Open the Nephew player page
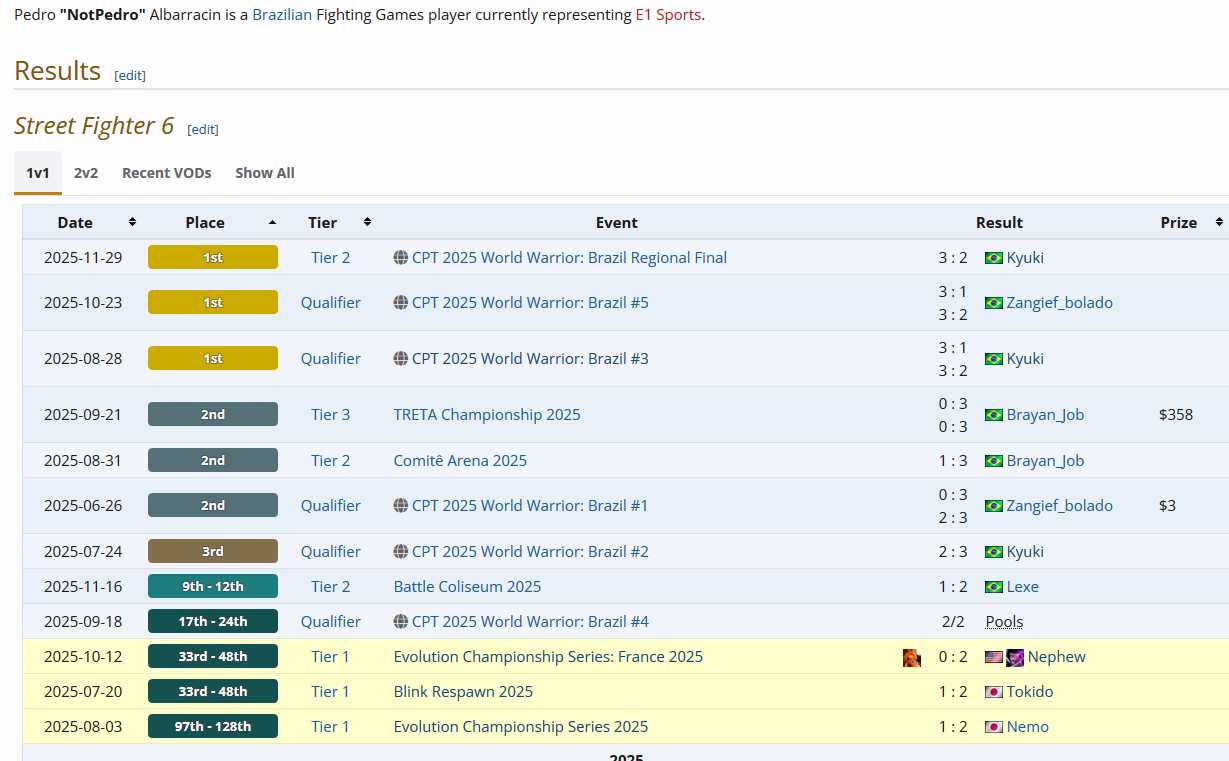1229x761 pixels. pos(1057,656)
